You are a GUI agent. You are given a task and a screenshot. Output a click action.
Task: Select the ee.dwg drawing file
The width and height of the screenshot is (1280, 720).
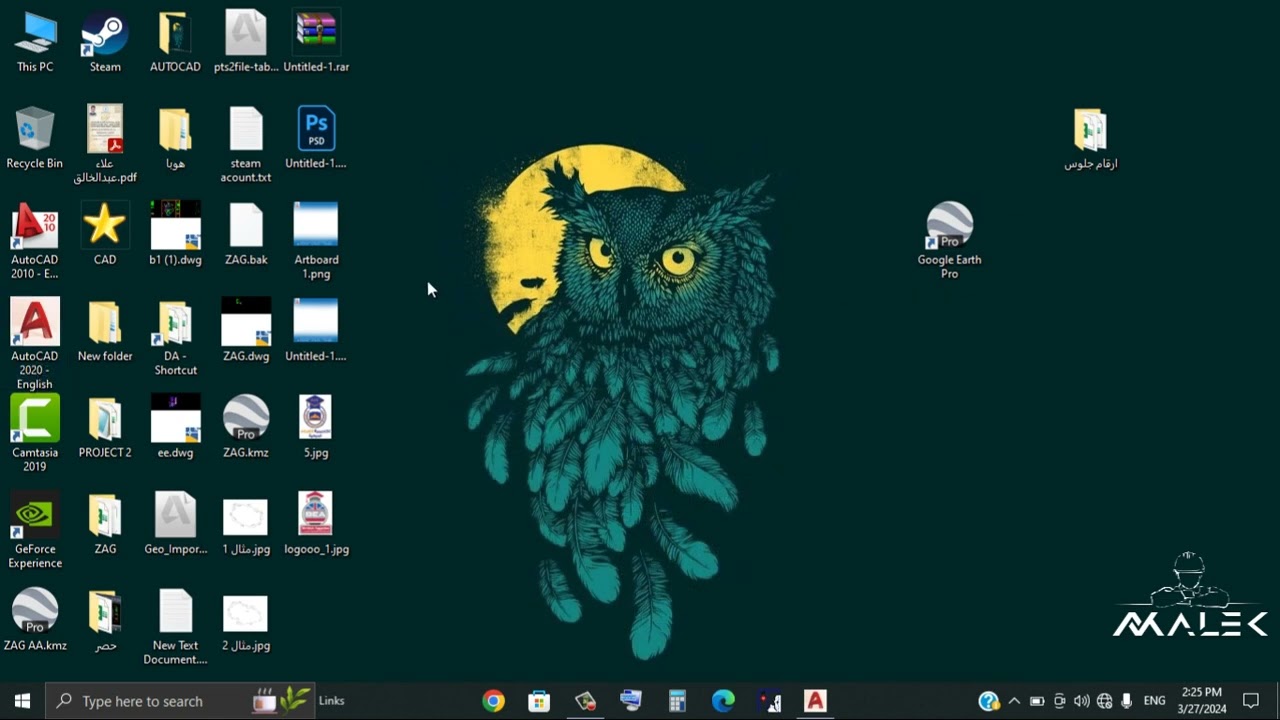click(x=175, y=427)
